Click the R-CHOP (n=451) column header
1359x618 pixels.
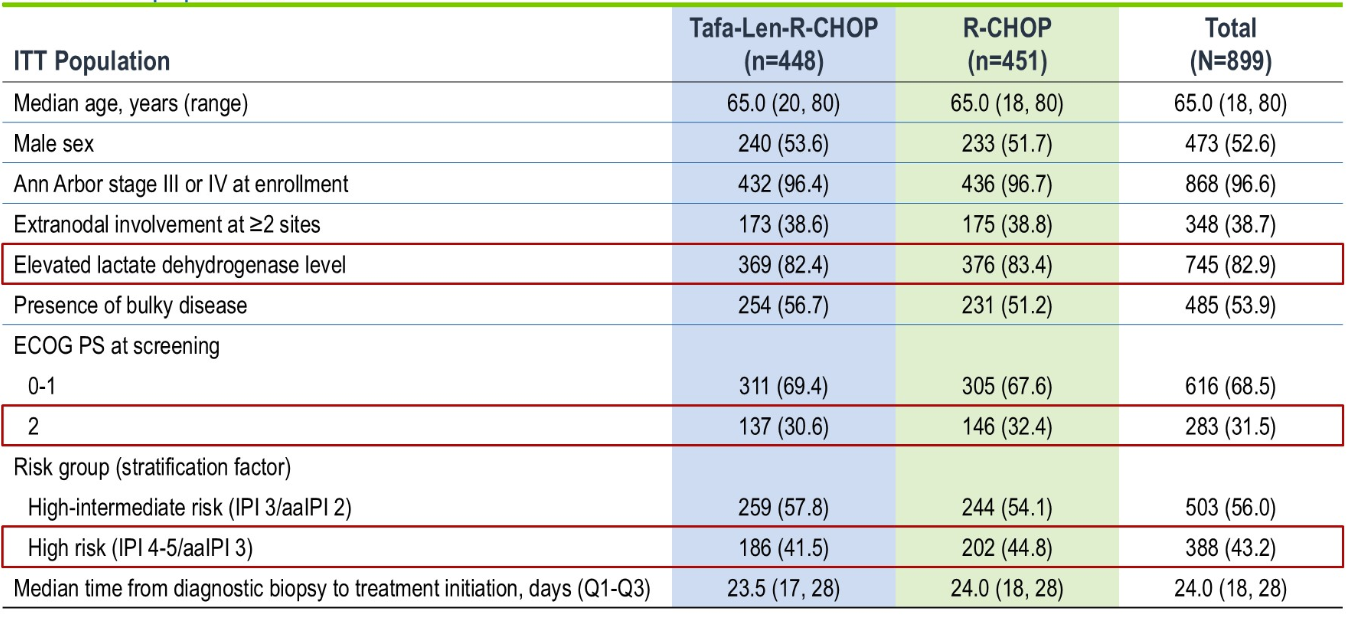click(x=1008, y=45)
